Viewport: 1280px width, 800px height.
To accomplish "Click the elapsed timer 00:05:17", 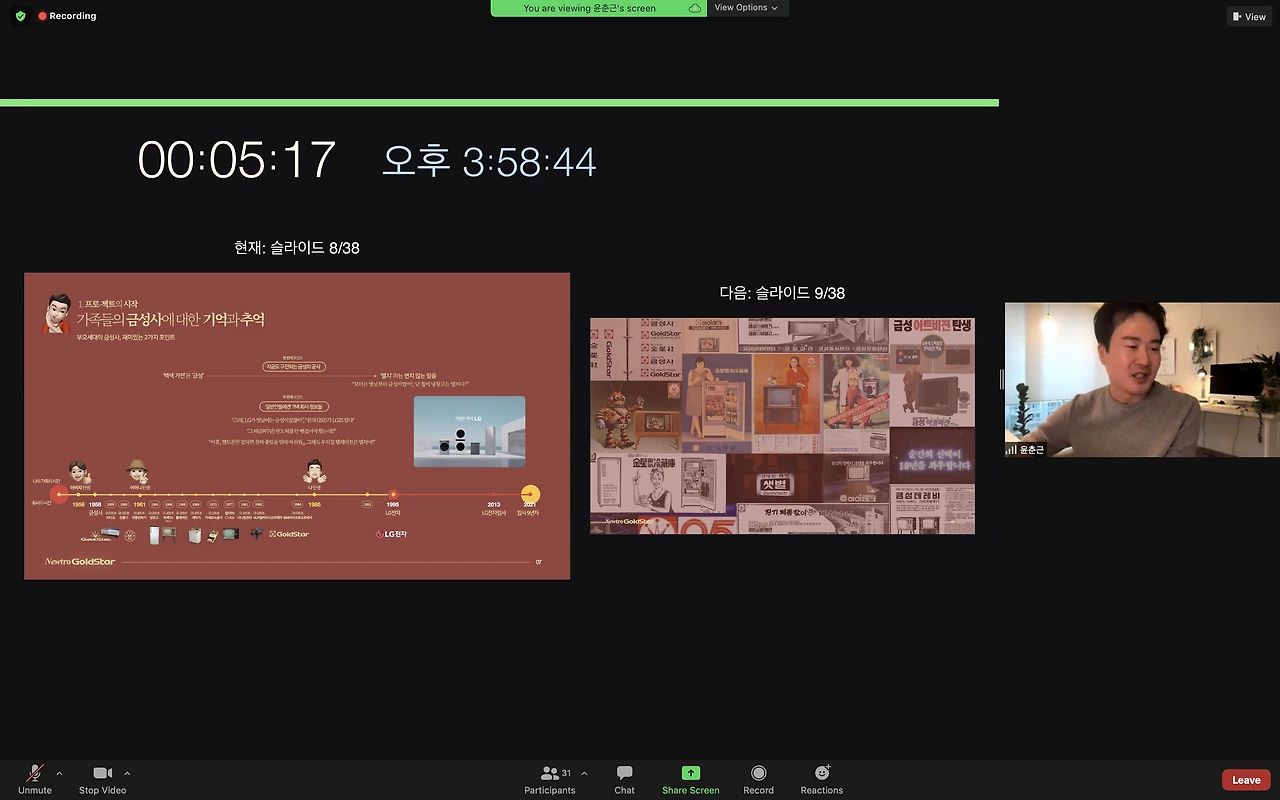I will [237, 160].
